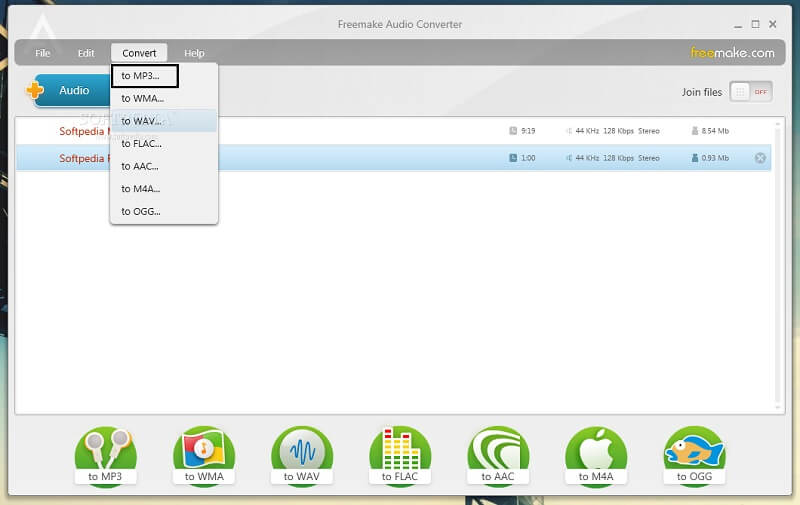Toggle the Join files switch

point(751,92)
